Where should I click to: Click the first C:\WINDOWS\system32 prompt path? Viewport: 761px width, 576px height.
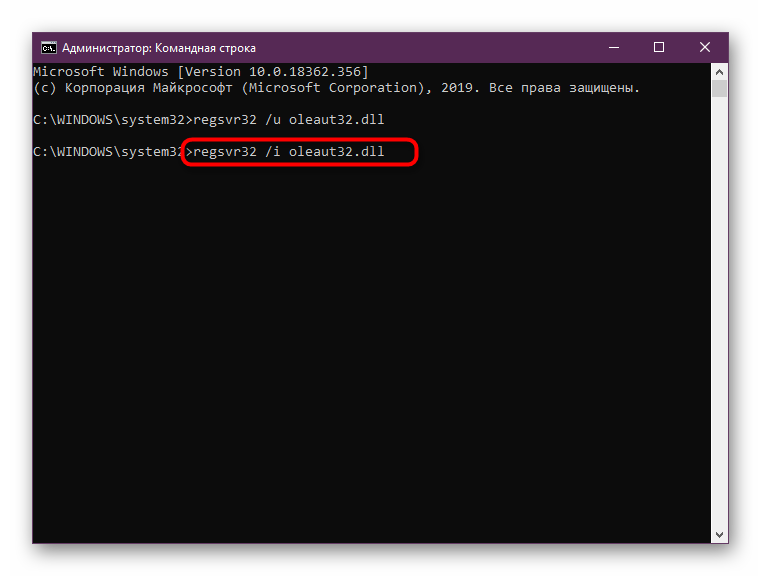[x=108, y=120]
